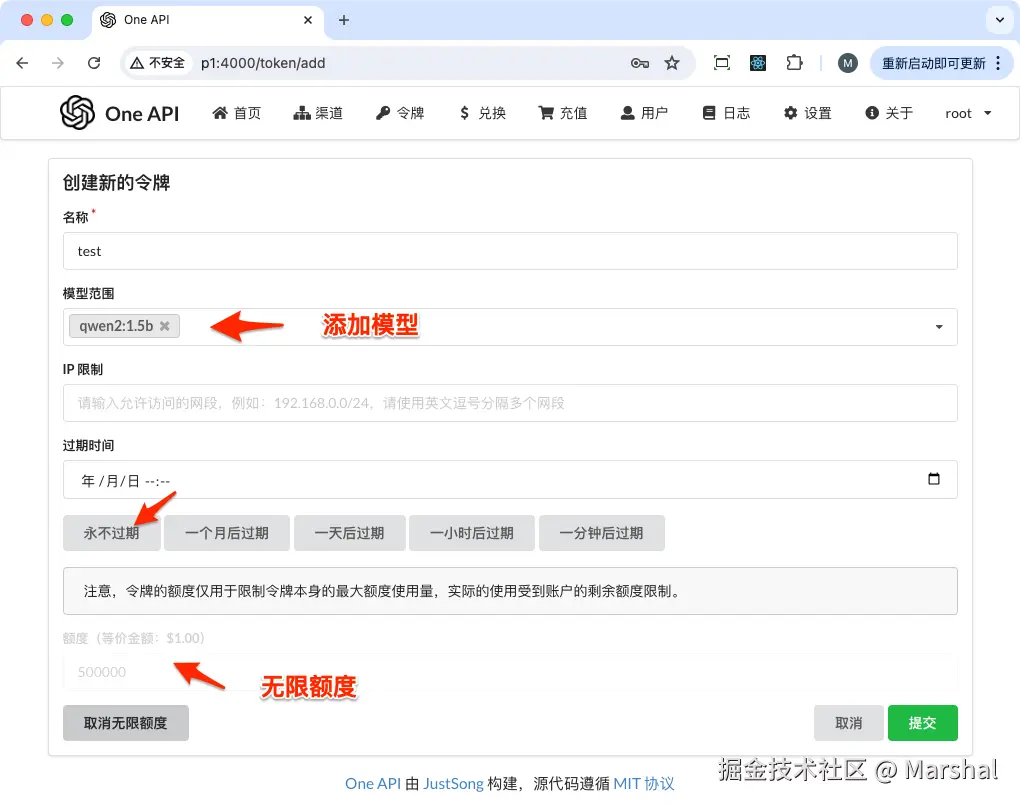Open the 设置 settings menu
The width and height of the screenshot is (1020, 806).
point(808,113)
